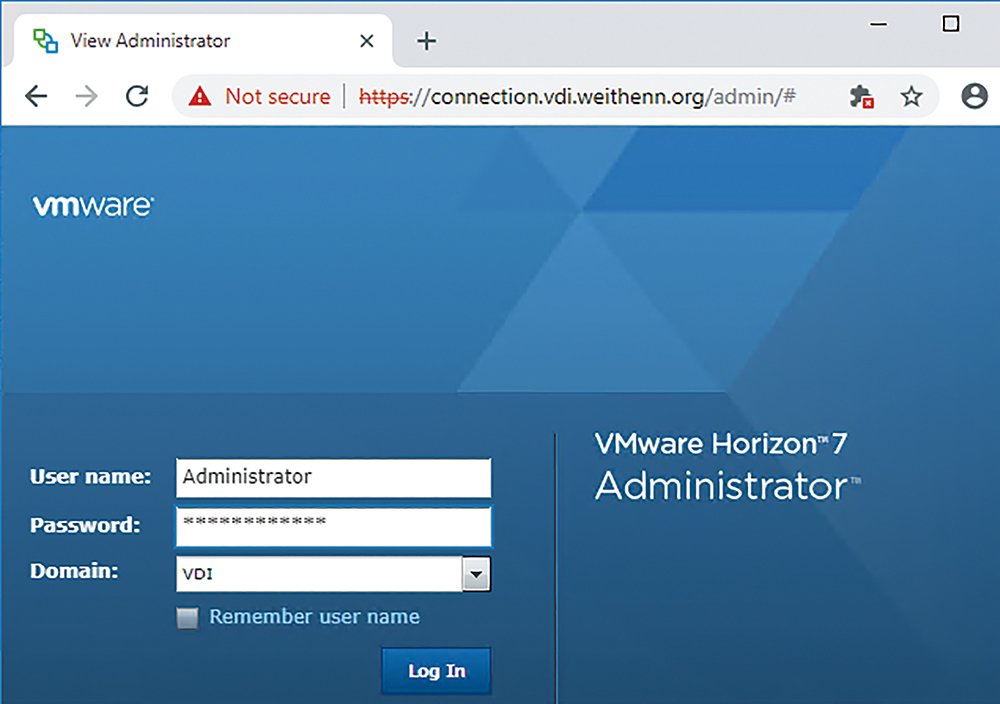Click the Password input field
This screenshot has height=704, width=1000.
tap(334, 527)
